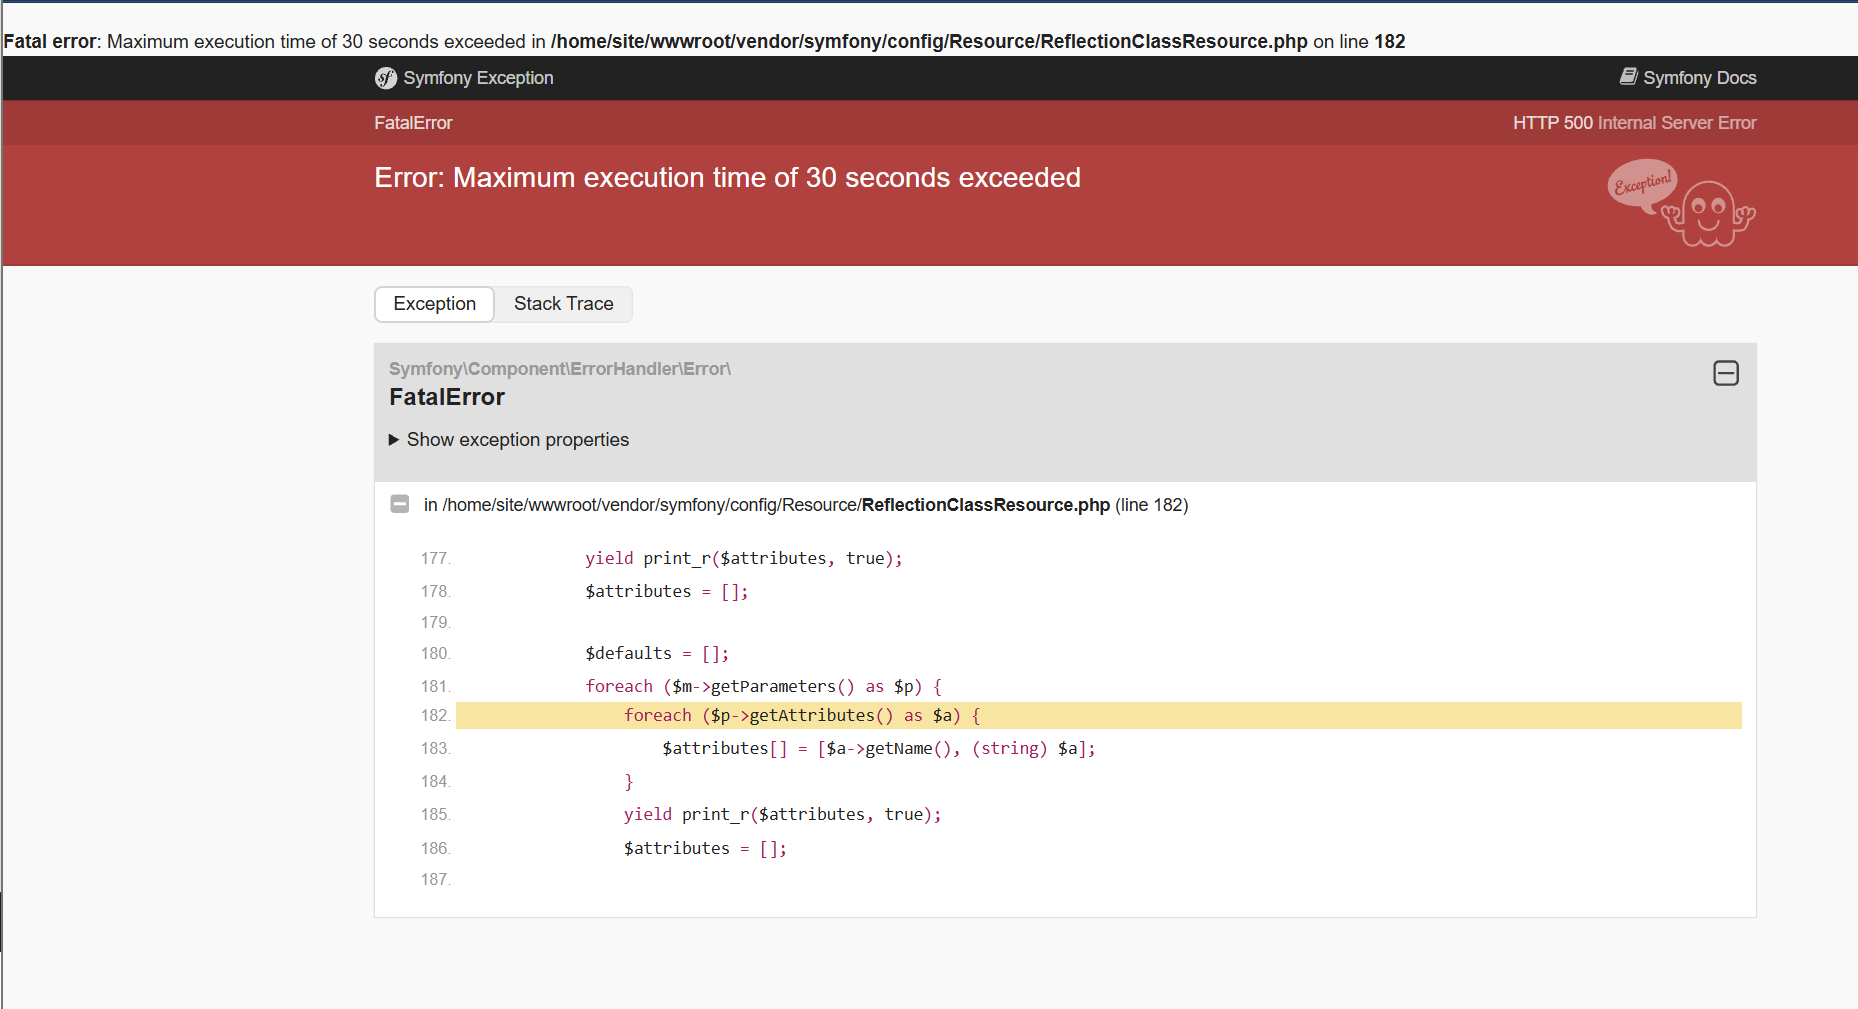The image size is (1858, 1009).
Task: Collapse the FatalError block with the minus icon
Action: pyautogui.click(x=1725, y=373)
